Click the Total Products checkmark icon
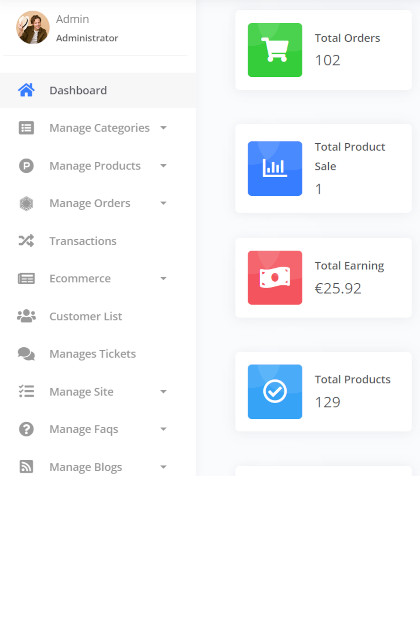Image resolution: width=420 pixels, height=630 pixels. click(x=275, y=391)
